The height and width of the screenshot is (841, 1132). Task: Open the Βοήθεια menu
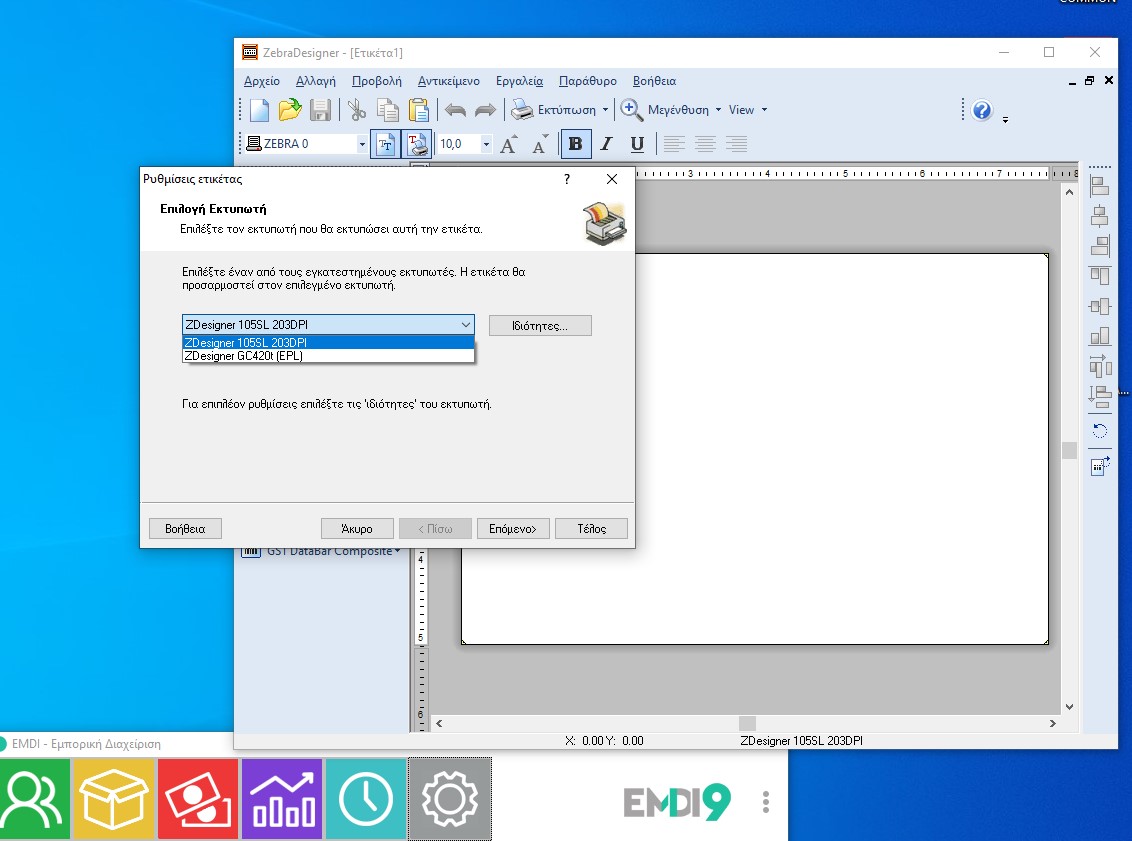click(654, 81)
